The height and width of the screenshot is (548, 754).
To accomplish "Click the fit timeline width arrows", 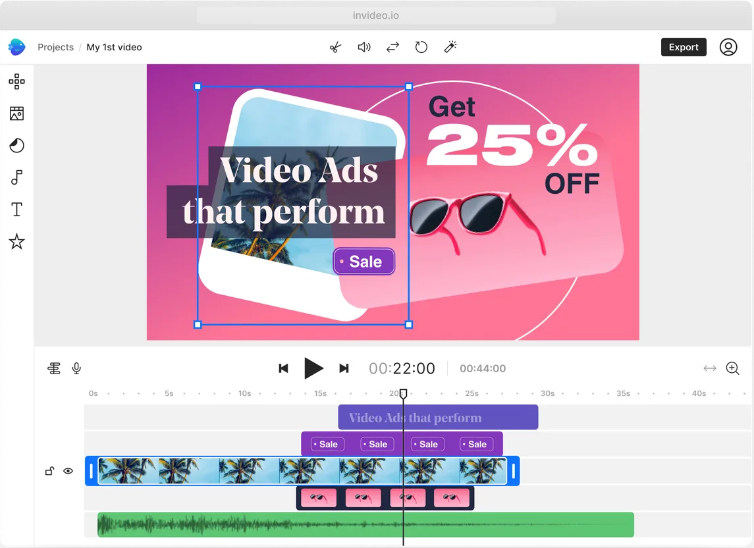I will [710, 368].
